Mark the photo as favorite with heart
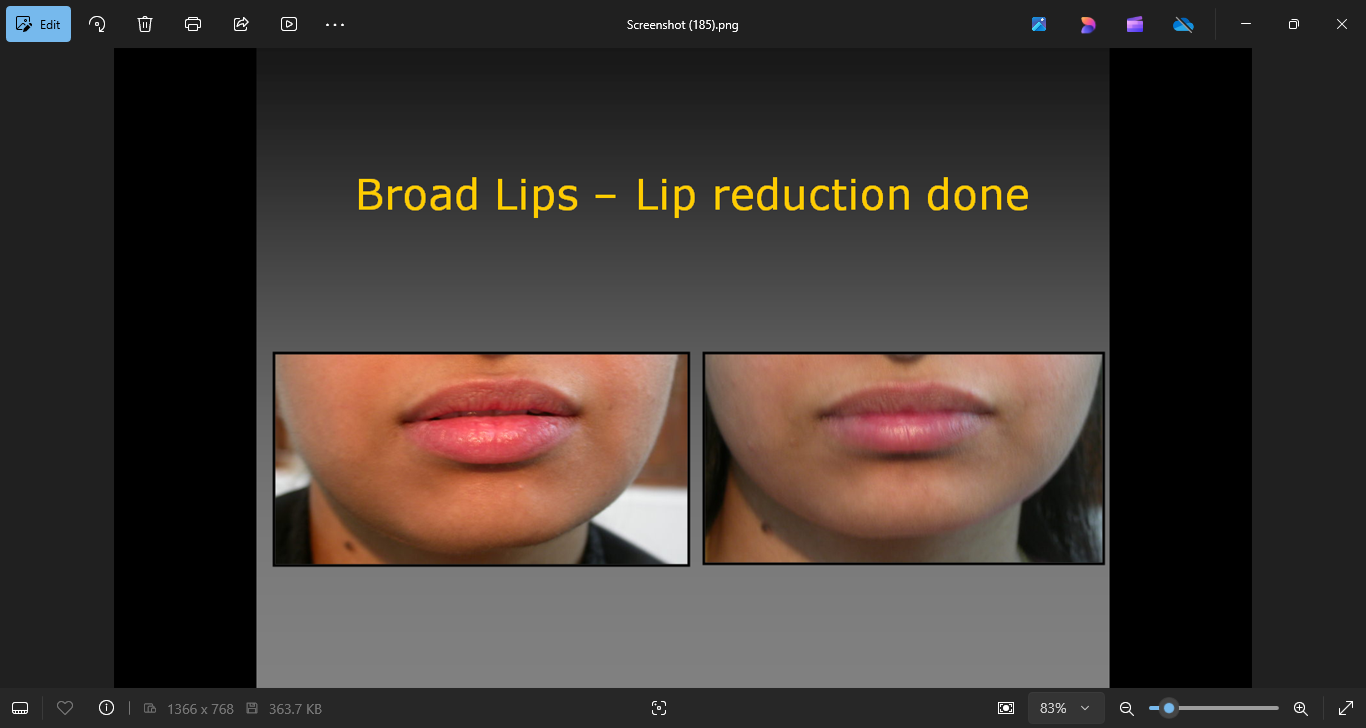 [x=65, y=708]
